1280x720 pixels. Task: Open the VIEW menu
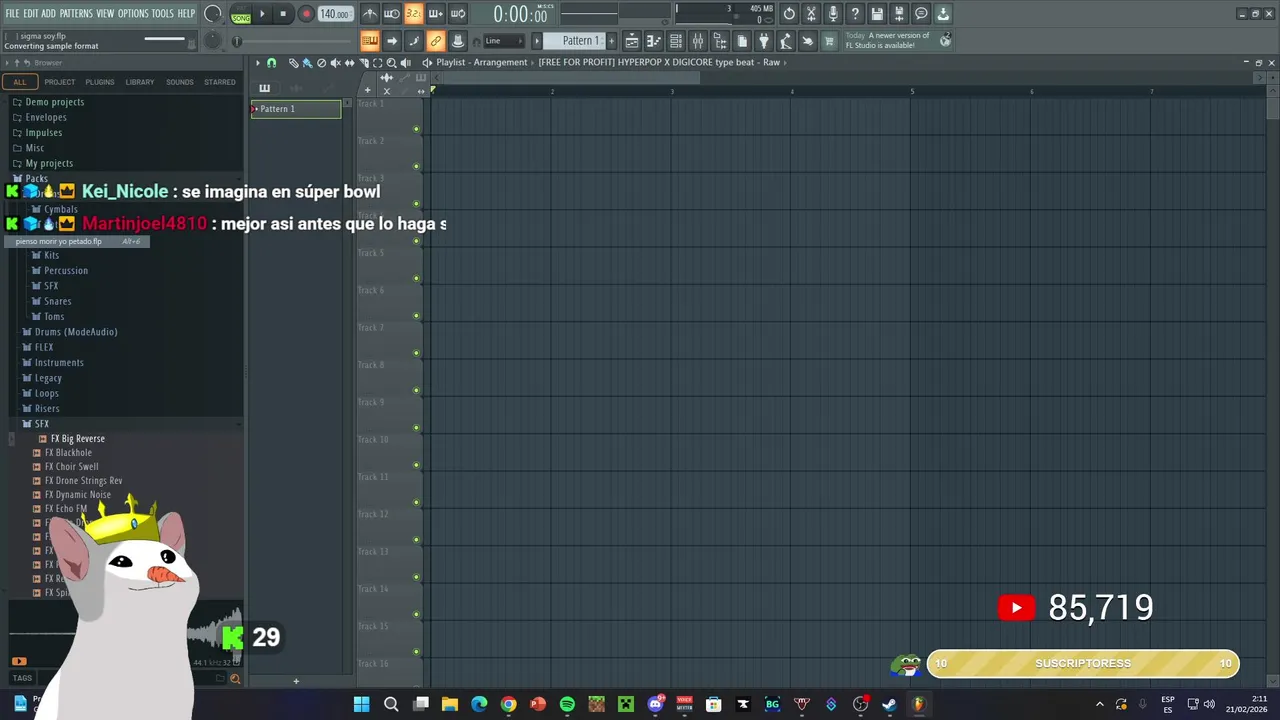click(105, 14)
